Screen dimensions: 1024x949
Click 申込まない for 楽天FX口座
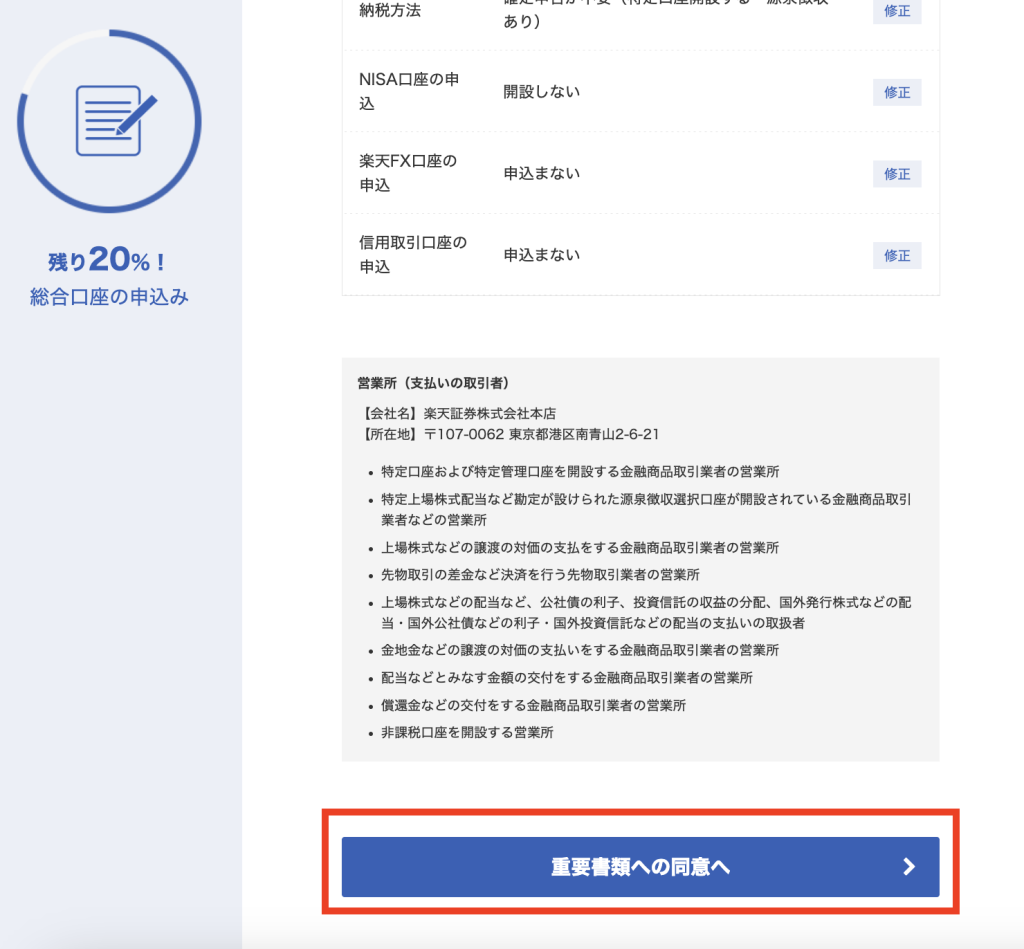[x=540, y=172]
